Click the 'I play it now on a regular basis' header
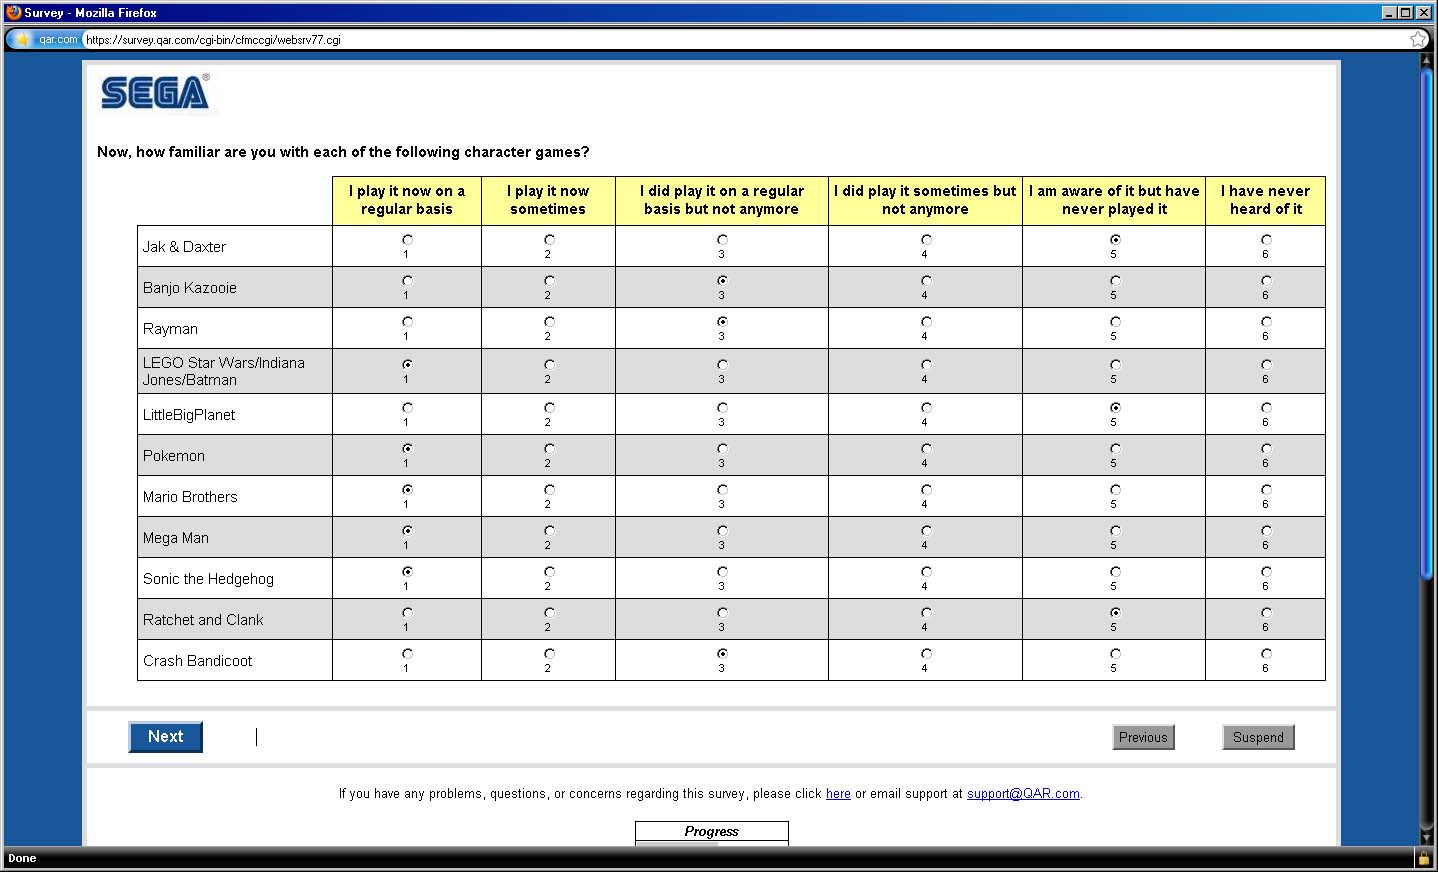 (x=407, y=200)
